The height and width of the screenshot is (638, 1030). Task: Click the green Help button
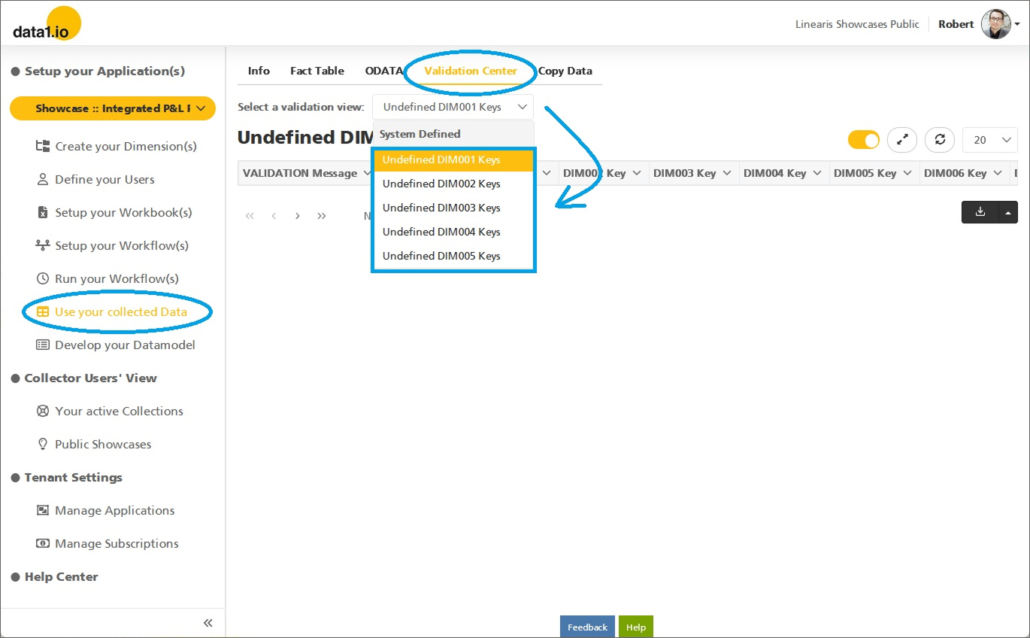tap(635, 627)
